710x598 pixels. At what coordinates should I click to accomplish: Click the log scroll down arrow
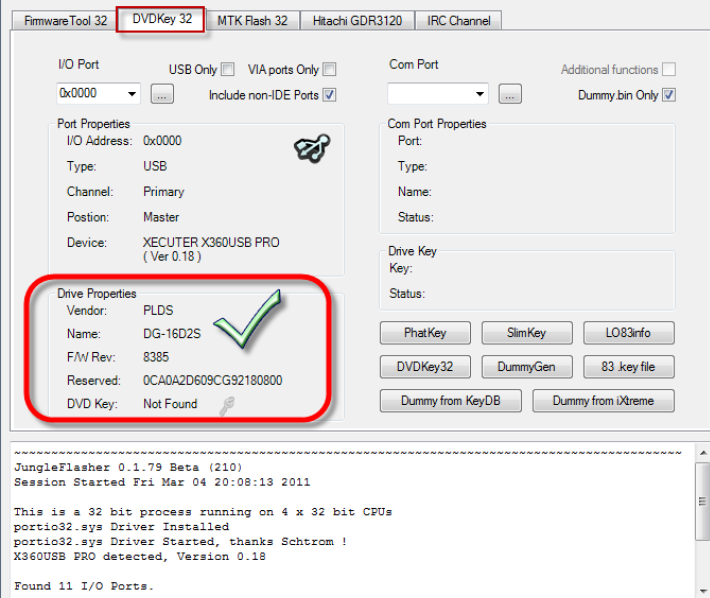pyautogui.click(x=703, y=590)
